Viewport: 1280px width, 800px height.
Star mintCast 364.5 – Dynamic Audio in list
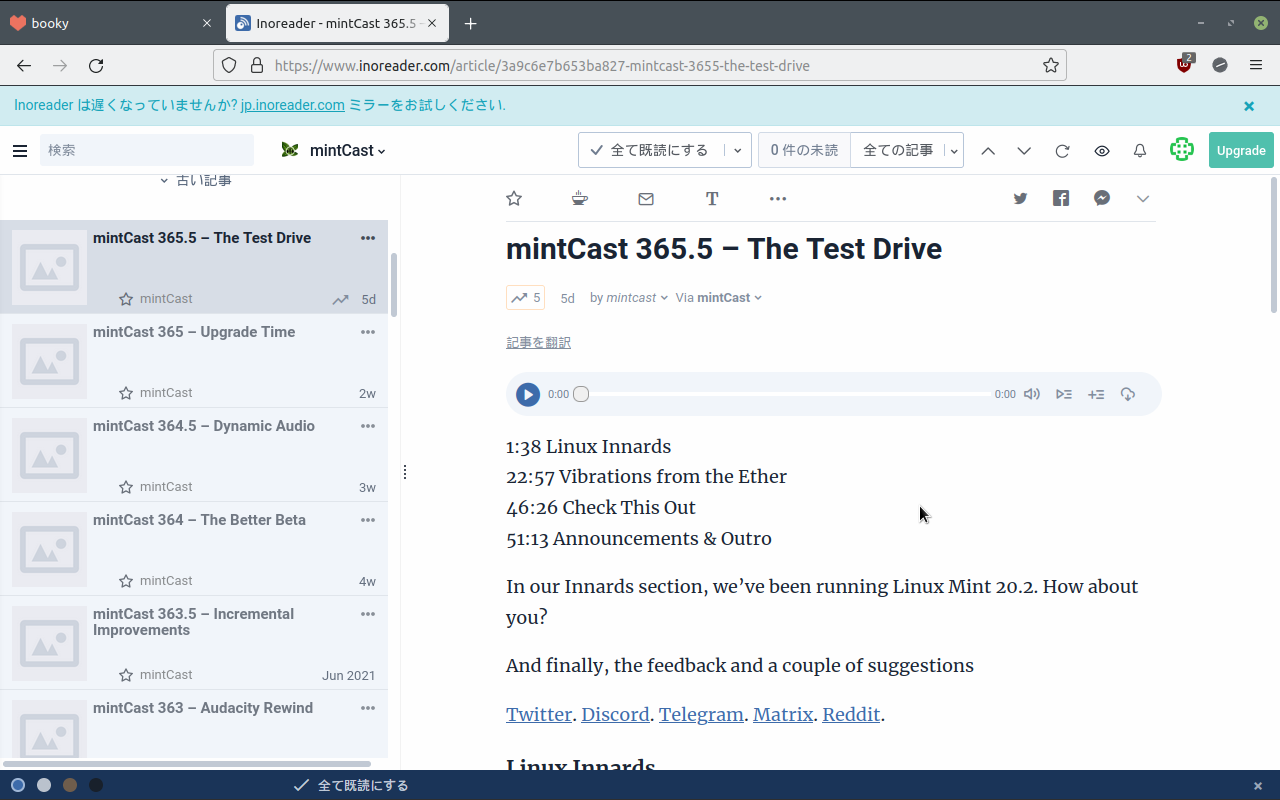pyautogui.click(x=126, y=487)
